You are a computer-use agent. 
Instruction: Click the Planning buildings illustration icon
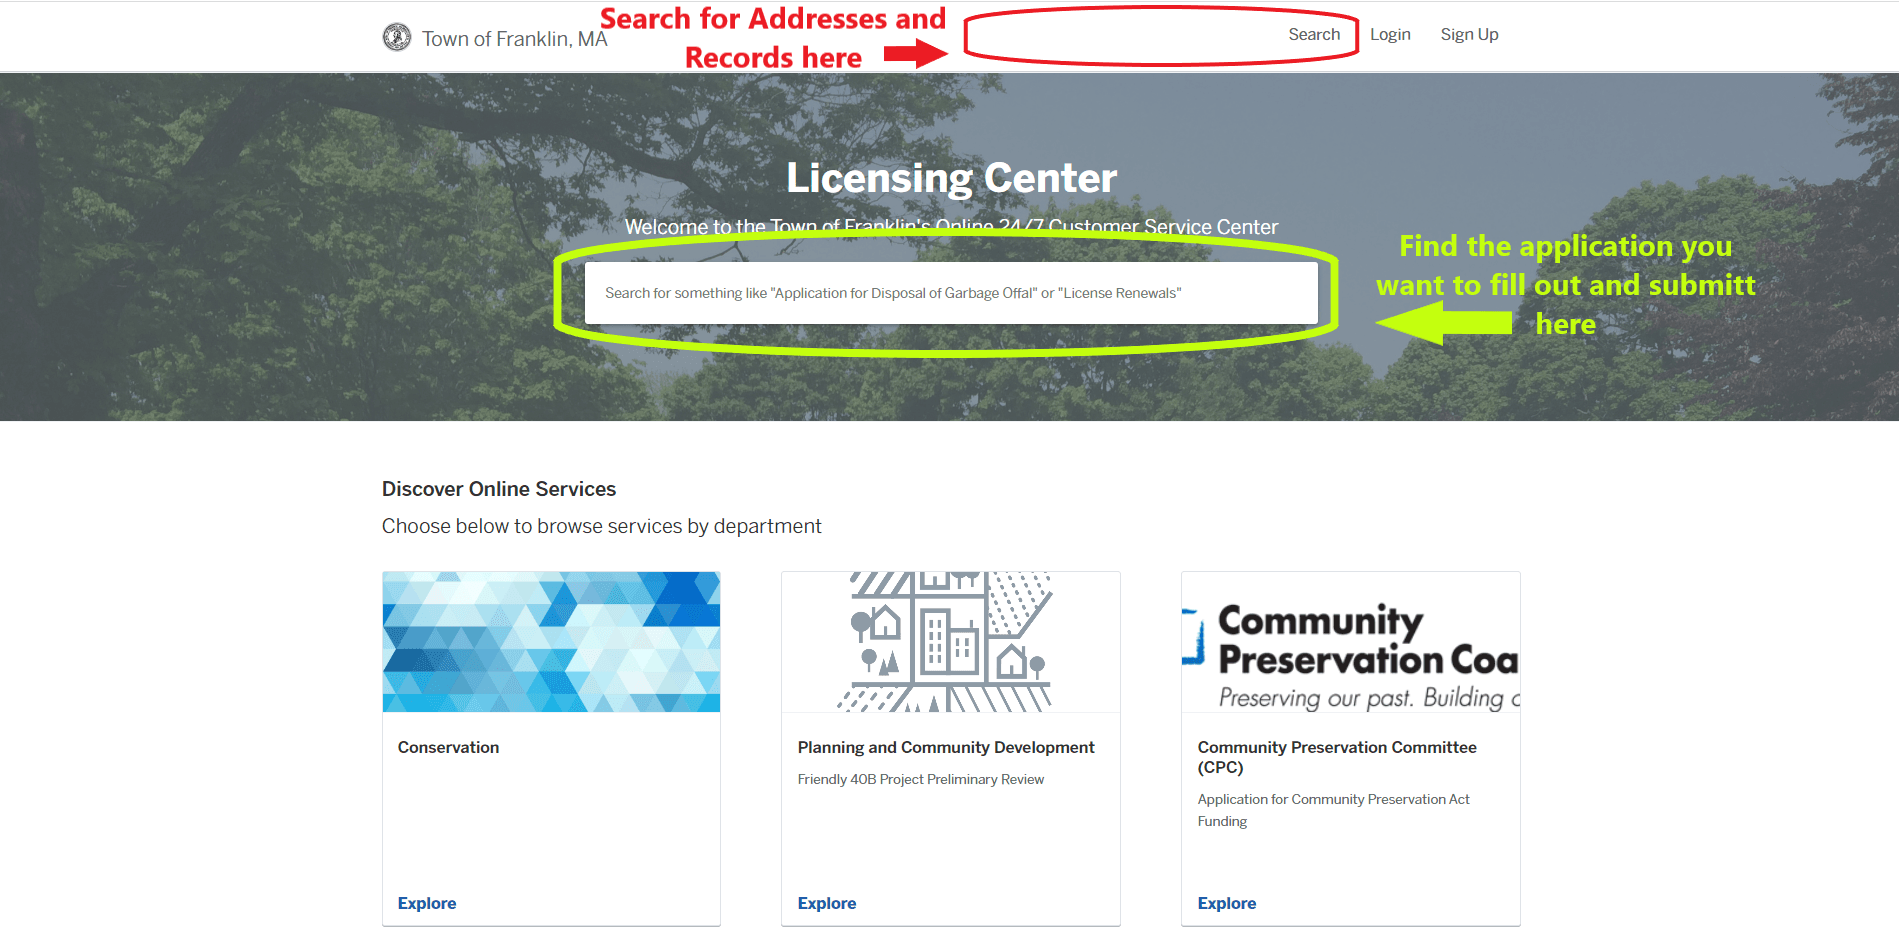click(x=950, y=642)
